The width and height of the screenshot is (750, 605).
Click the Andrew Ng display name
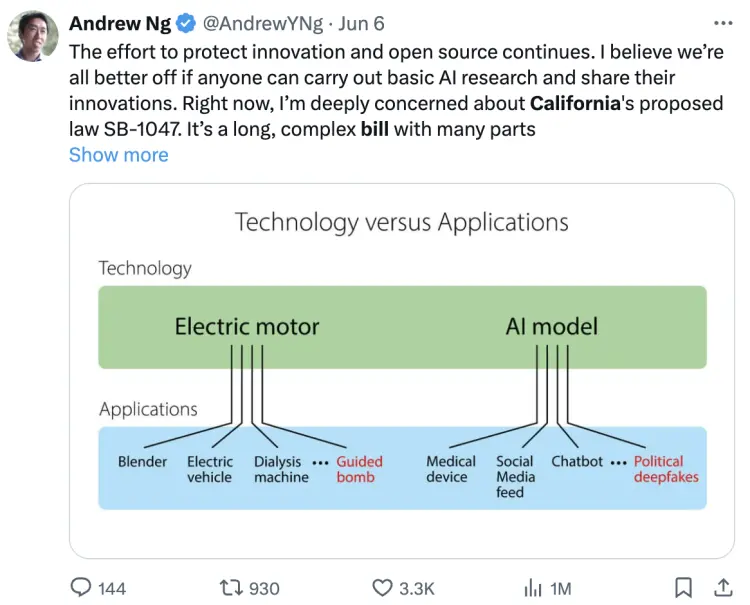(x=120, y=23)
